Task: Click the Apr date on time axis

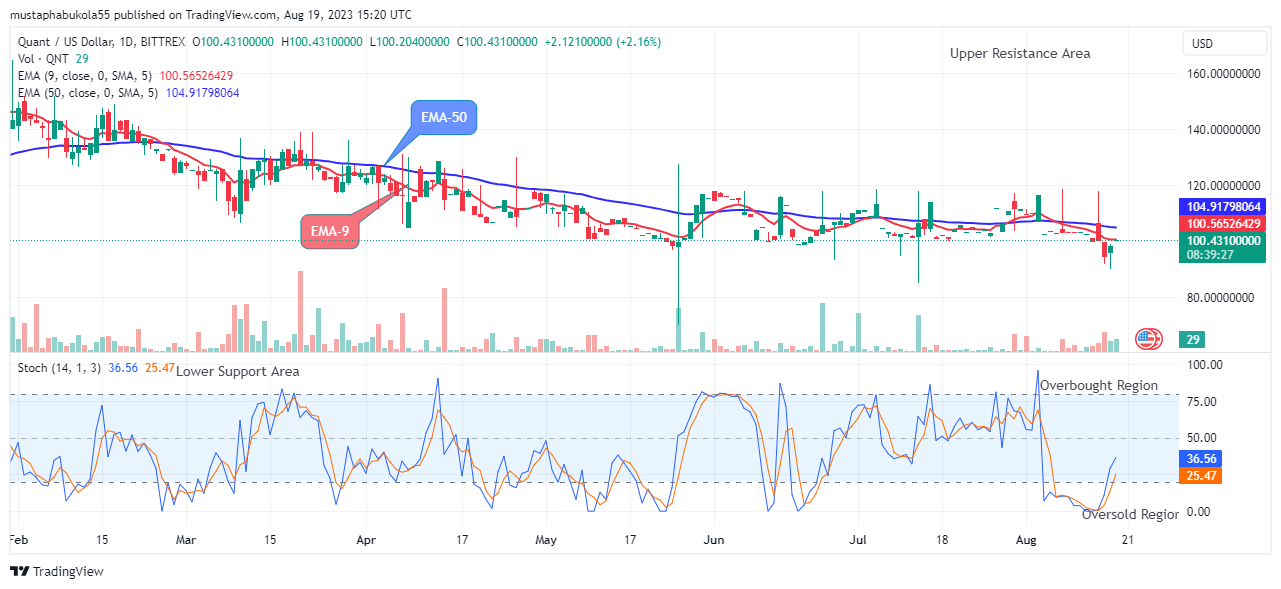Action: pos(367,538)
